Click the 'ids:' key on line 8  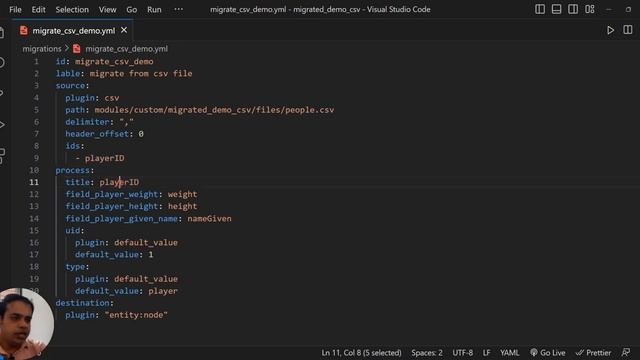(75, 146)
